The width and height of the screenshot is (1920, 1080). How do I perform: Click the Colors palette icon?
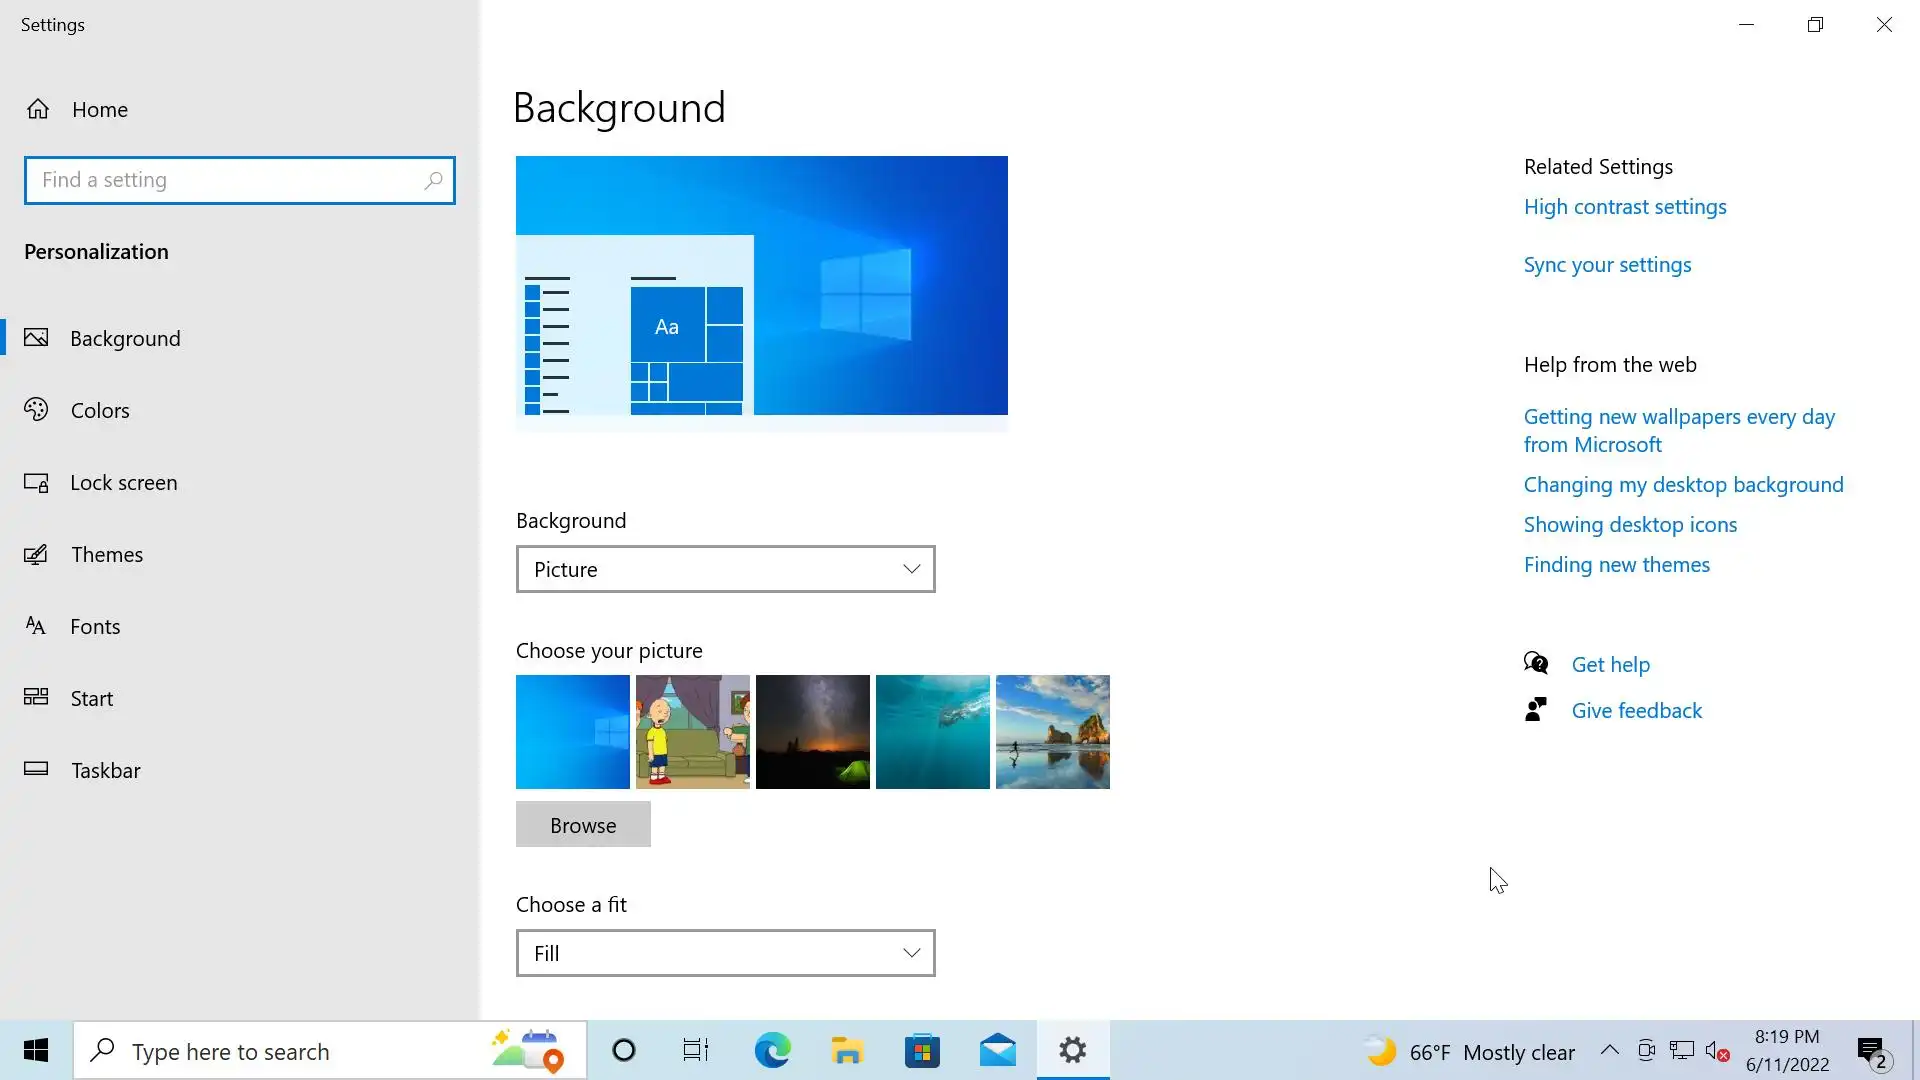coord(36,410)
